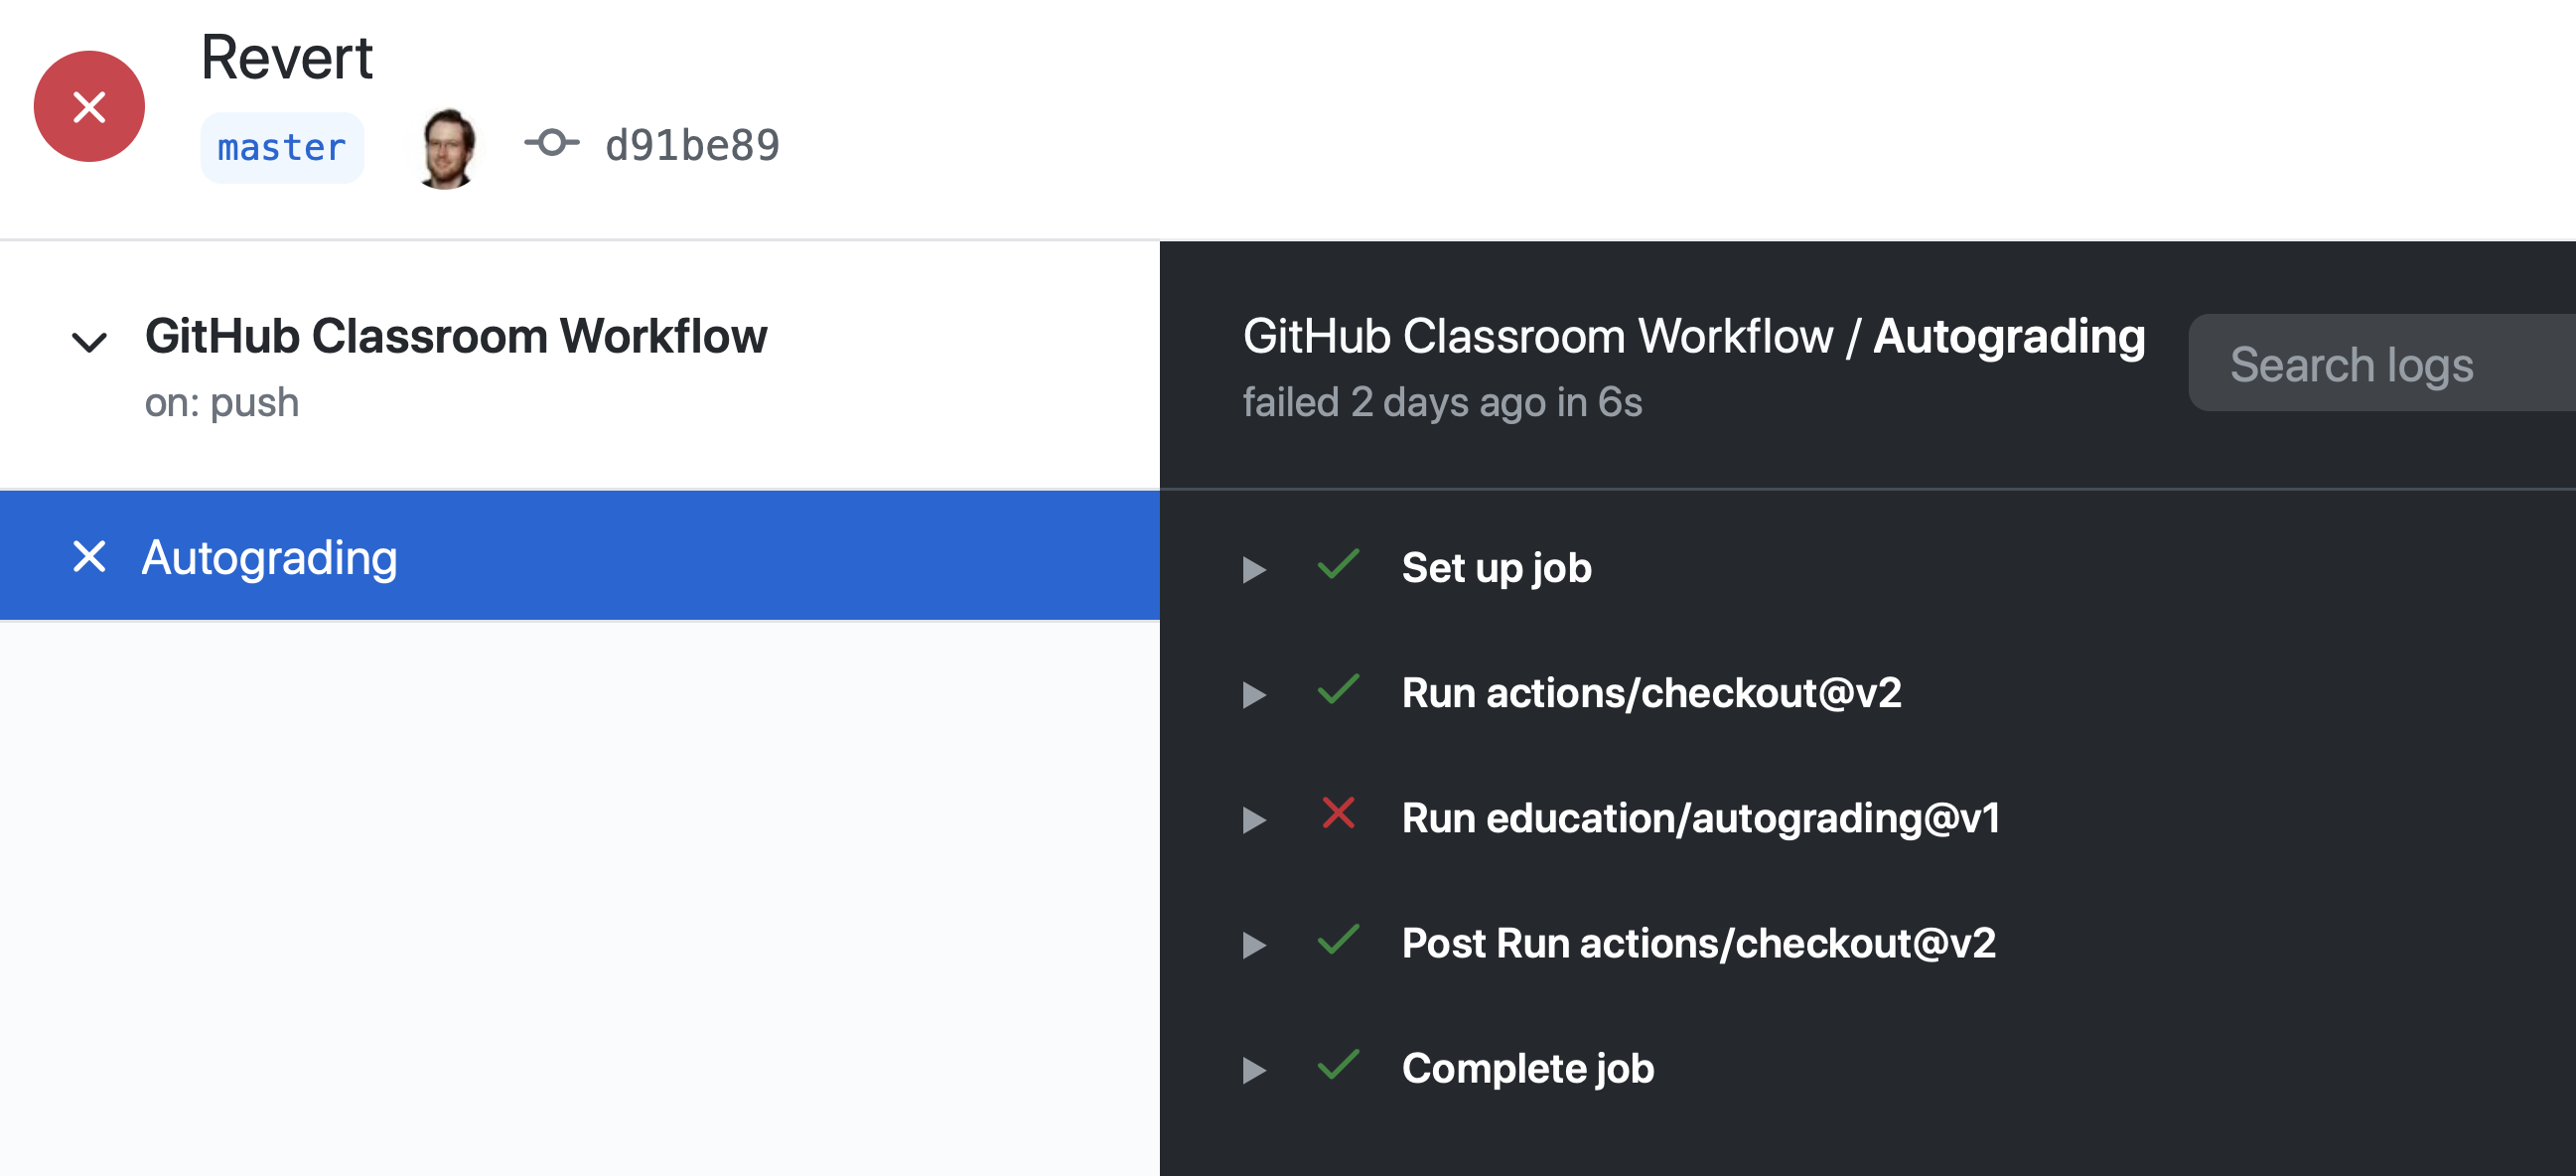
Task: Open commit d91be89
Action: click(692, 146)
